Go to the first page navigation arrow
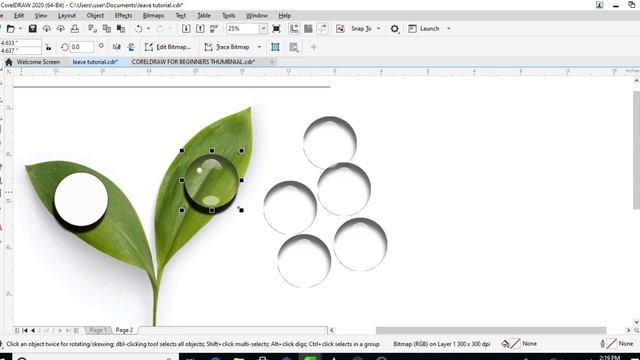Screen dimensions: 640x360 point(24,330)
